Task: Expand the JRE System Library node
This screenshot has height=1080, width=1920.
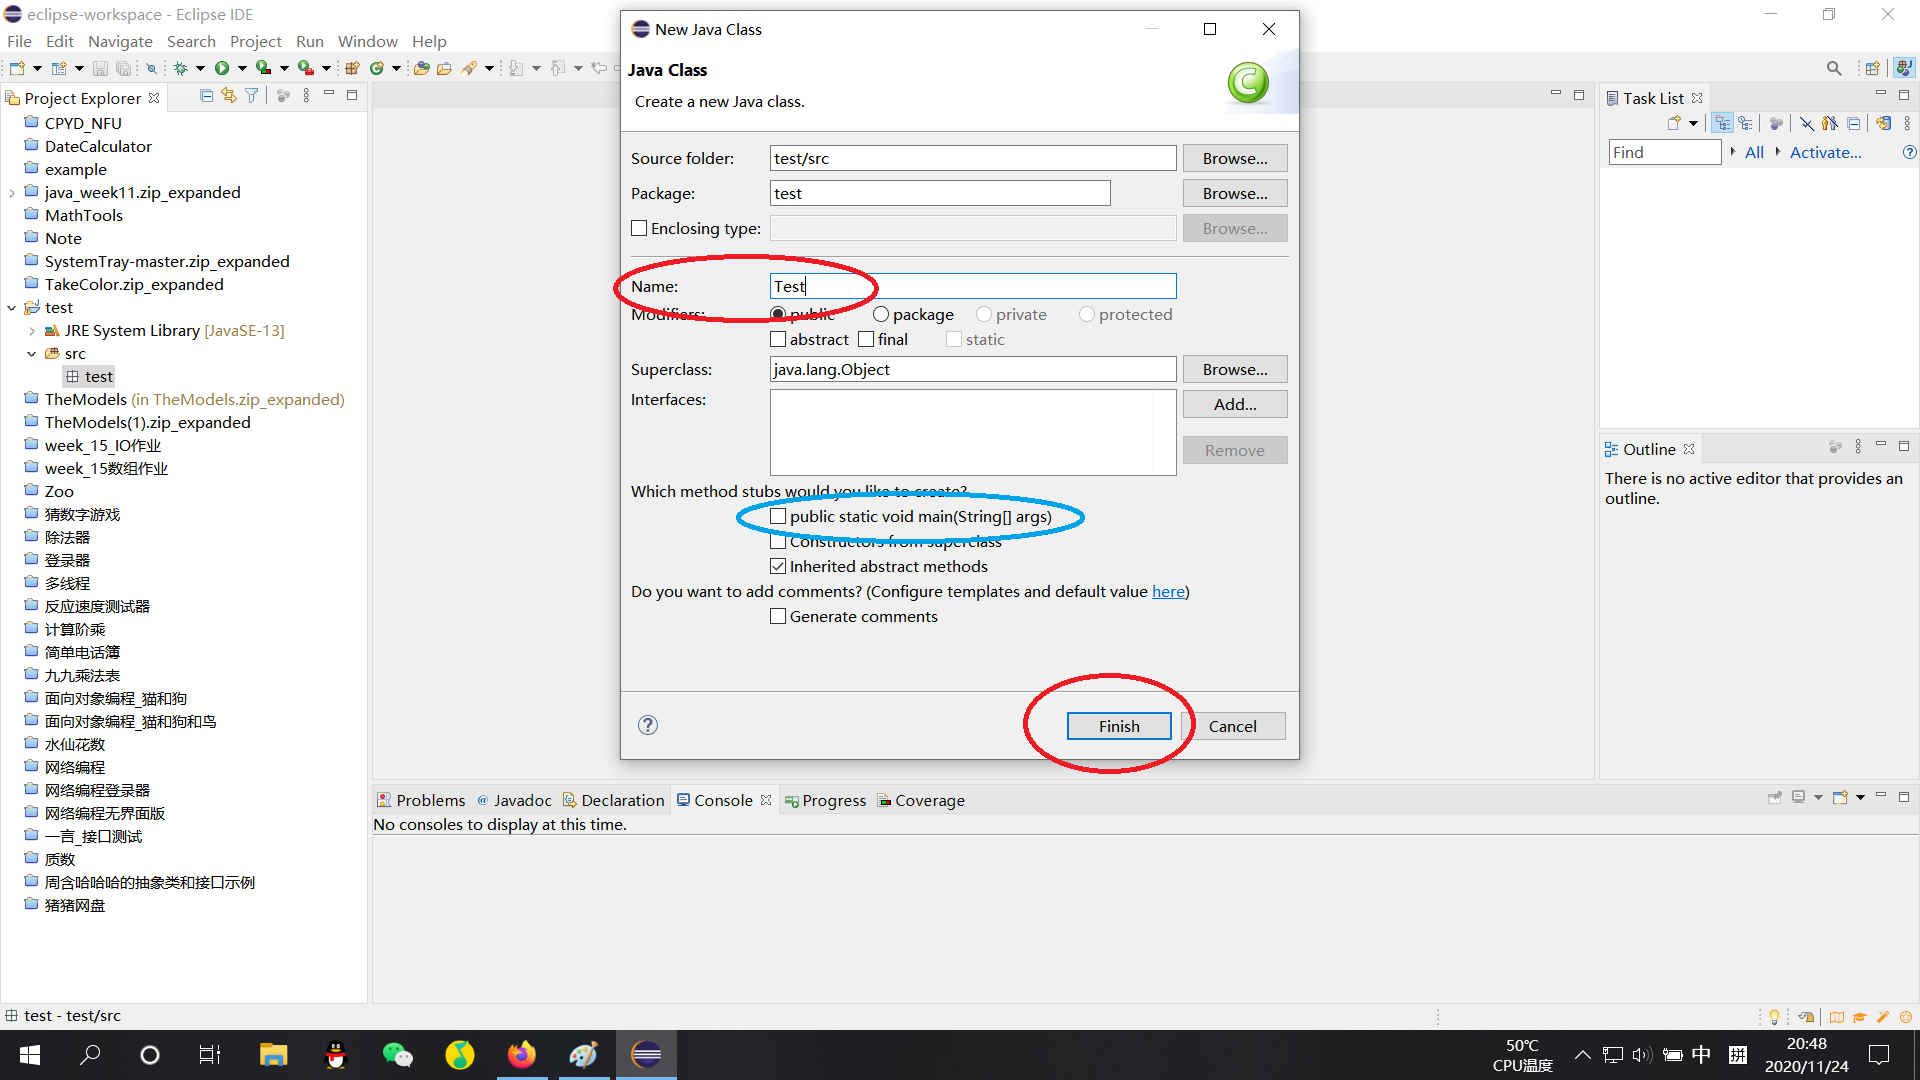Action: pos(32,331)
